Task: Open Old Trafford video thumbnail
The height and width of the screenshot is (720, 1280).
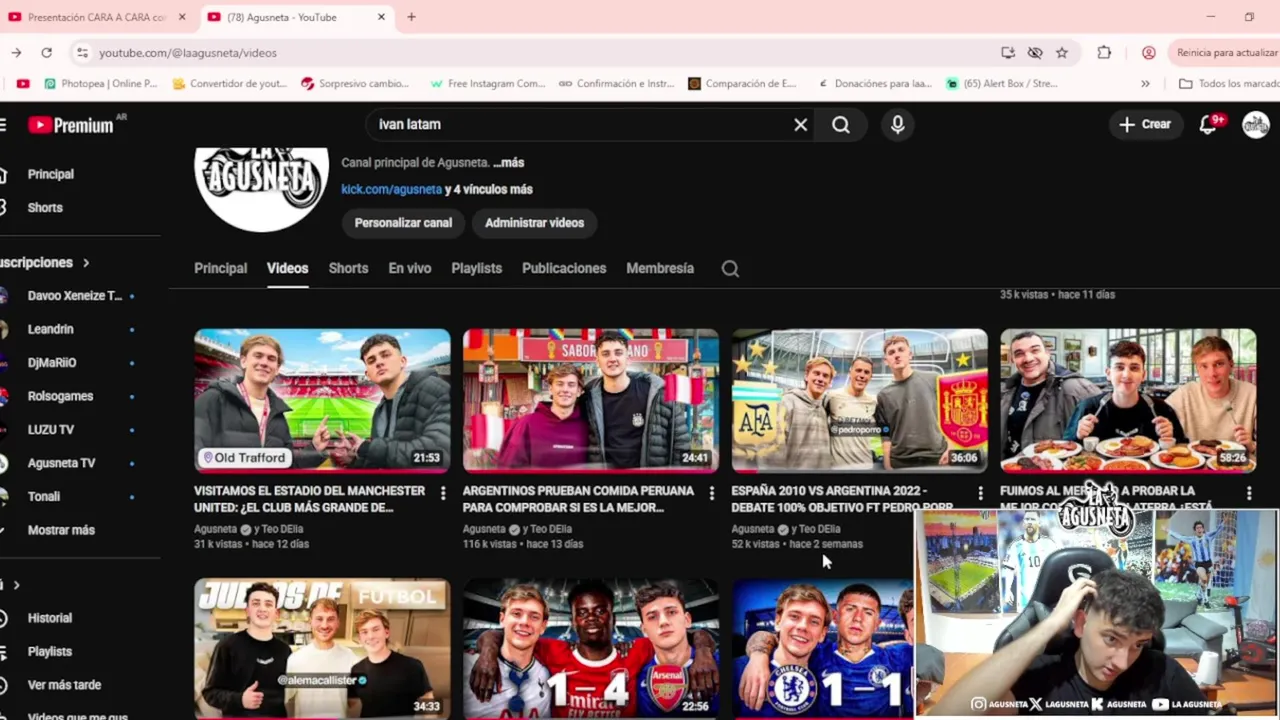Action: (x=322, y=400)
